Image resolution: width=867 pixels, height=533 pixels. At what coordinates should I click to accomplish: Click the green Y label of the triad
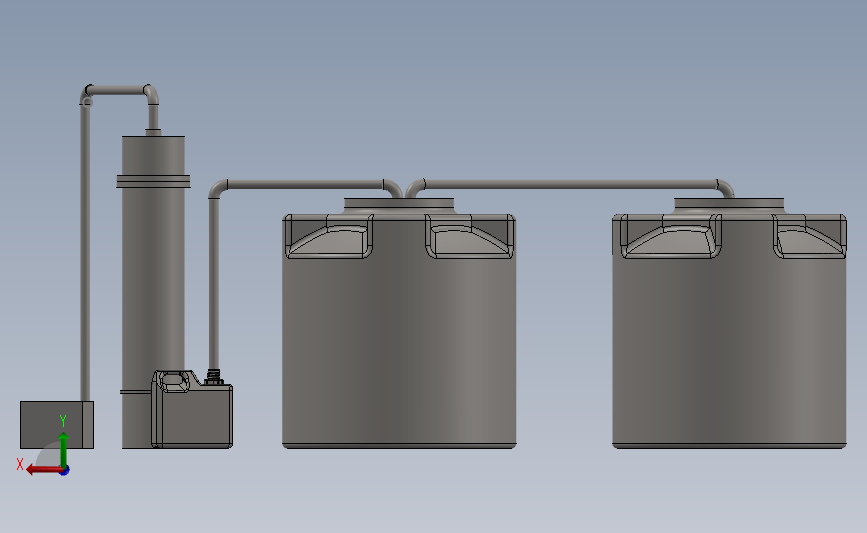click(63, 421)
